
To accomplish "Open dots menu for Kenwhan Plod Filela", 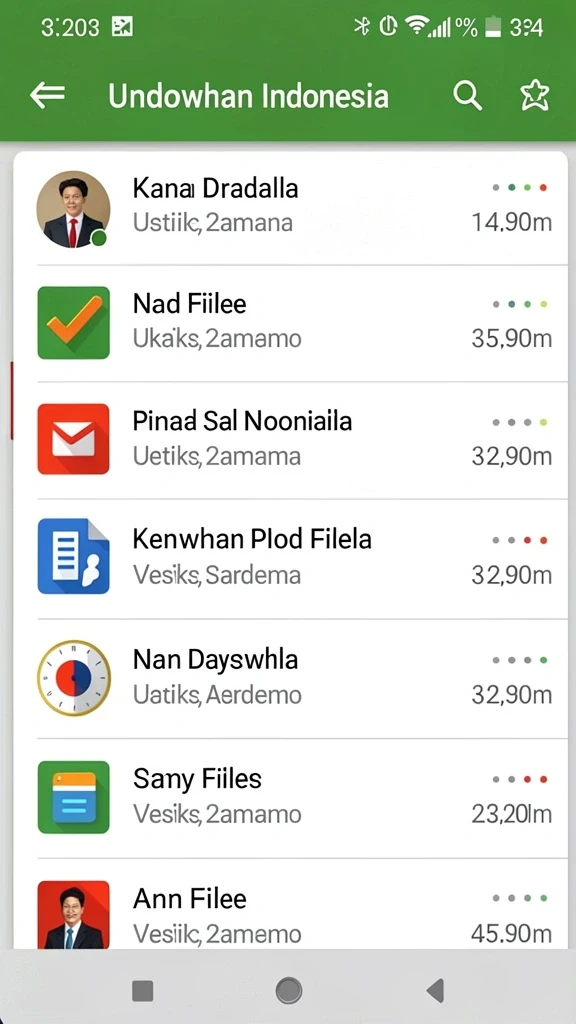I will click(520, 541).
